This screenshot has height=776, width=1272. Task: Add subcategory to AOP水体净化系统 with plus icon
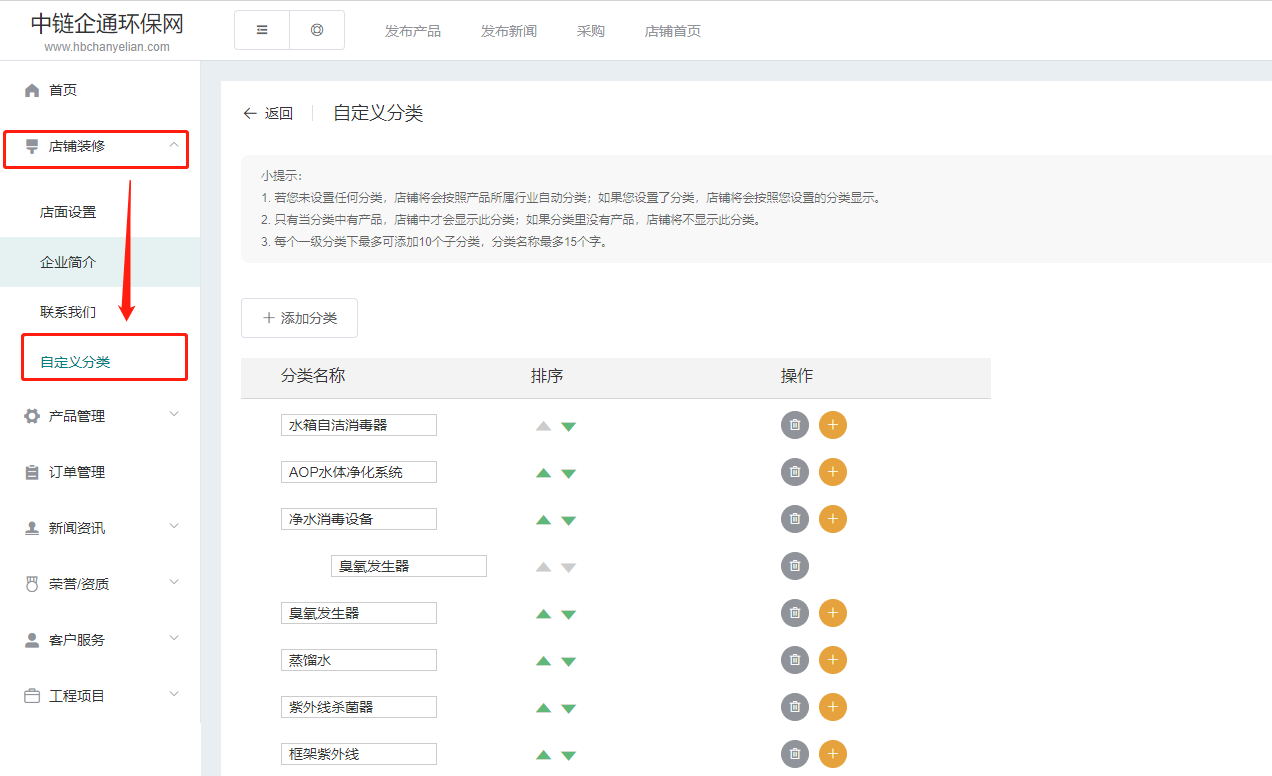[832, 472]
